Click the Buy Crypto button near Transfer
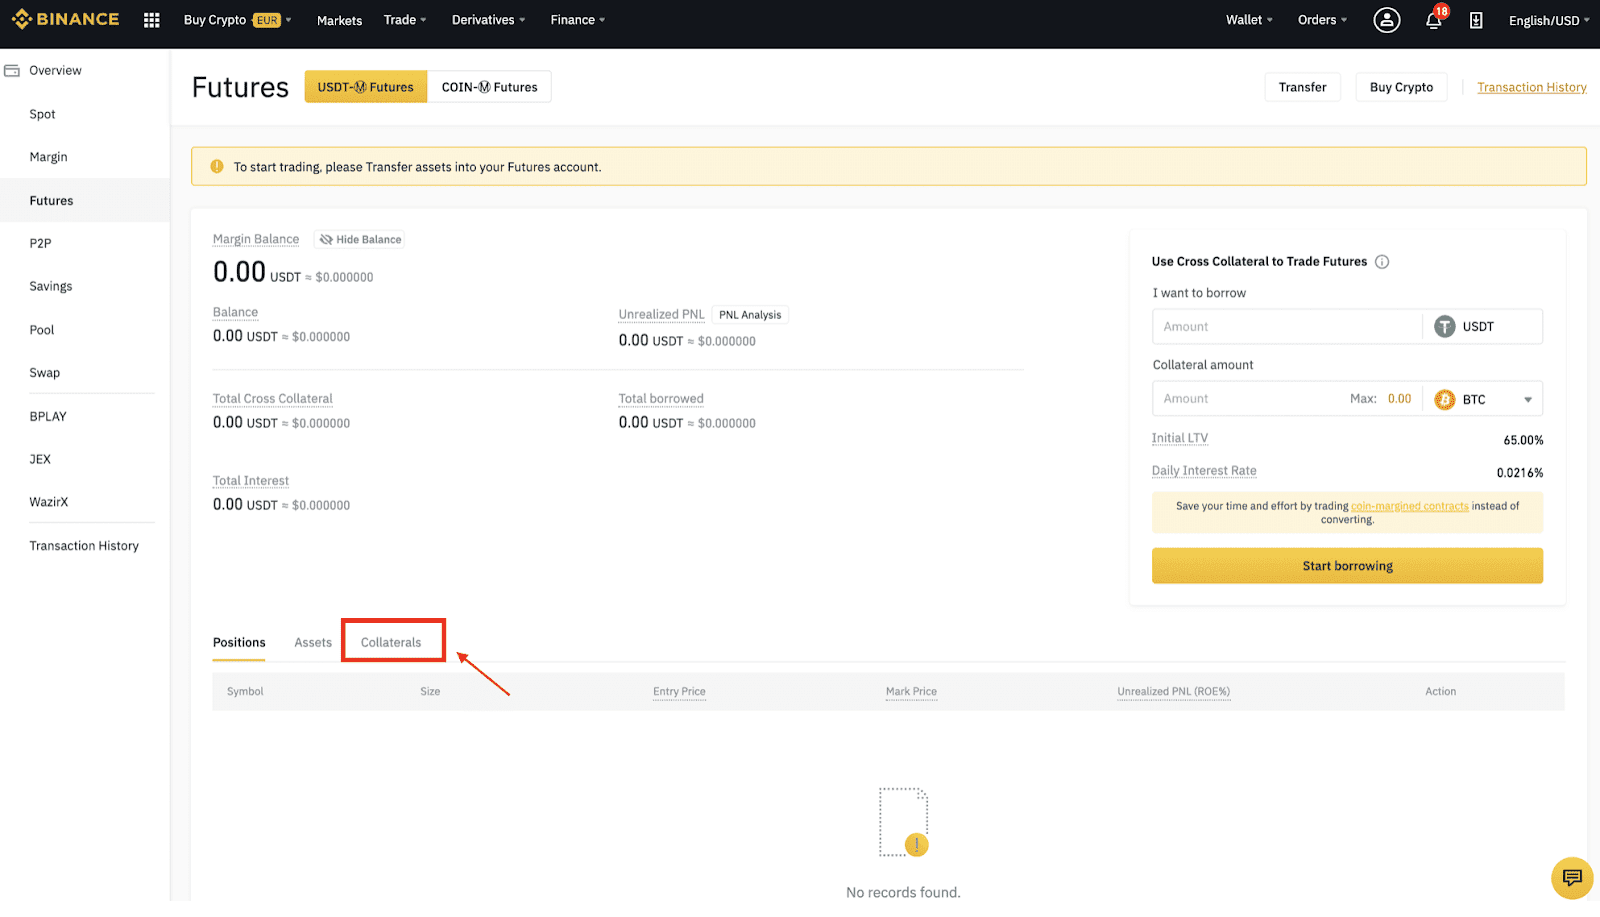This screenshot has height=917, width=1600. (x=1401, y=87)
